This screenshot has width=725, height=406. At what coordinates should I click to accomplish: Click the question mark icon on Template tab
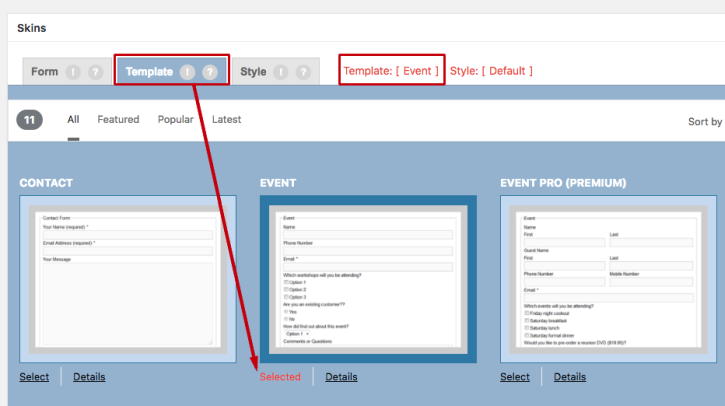point(209,72)
